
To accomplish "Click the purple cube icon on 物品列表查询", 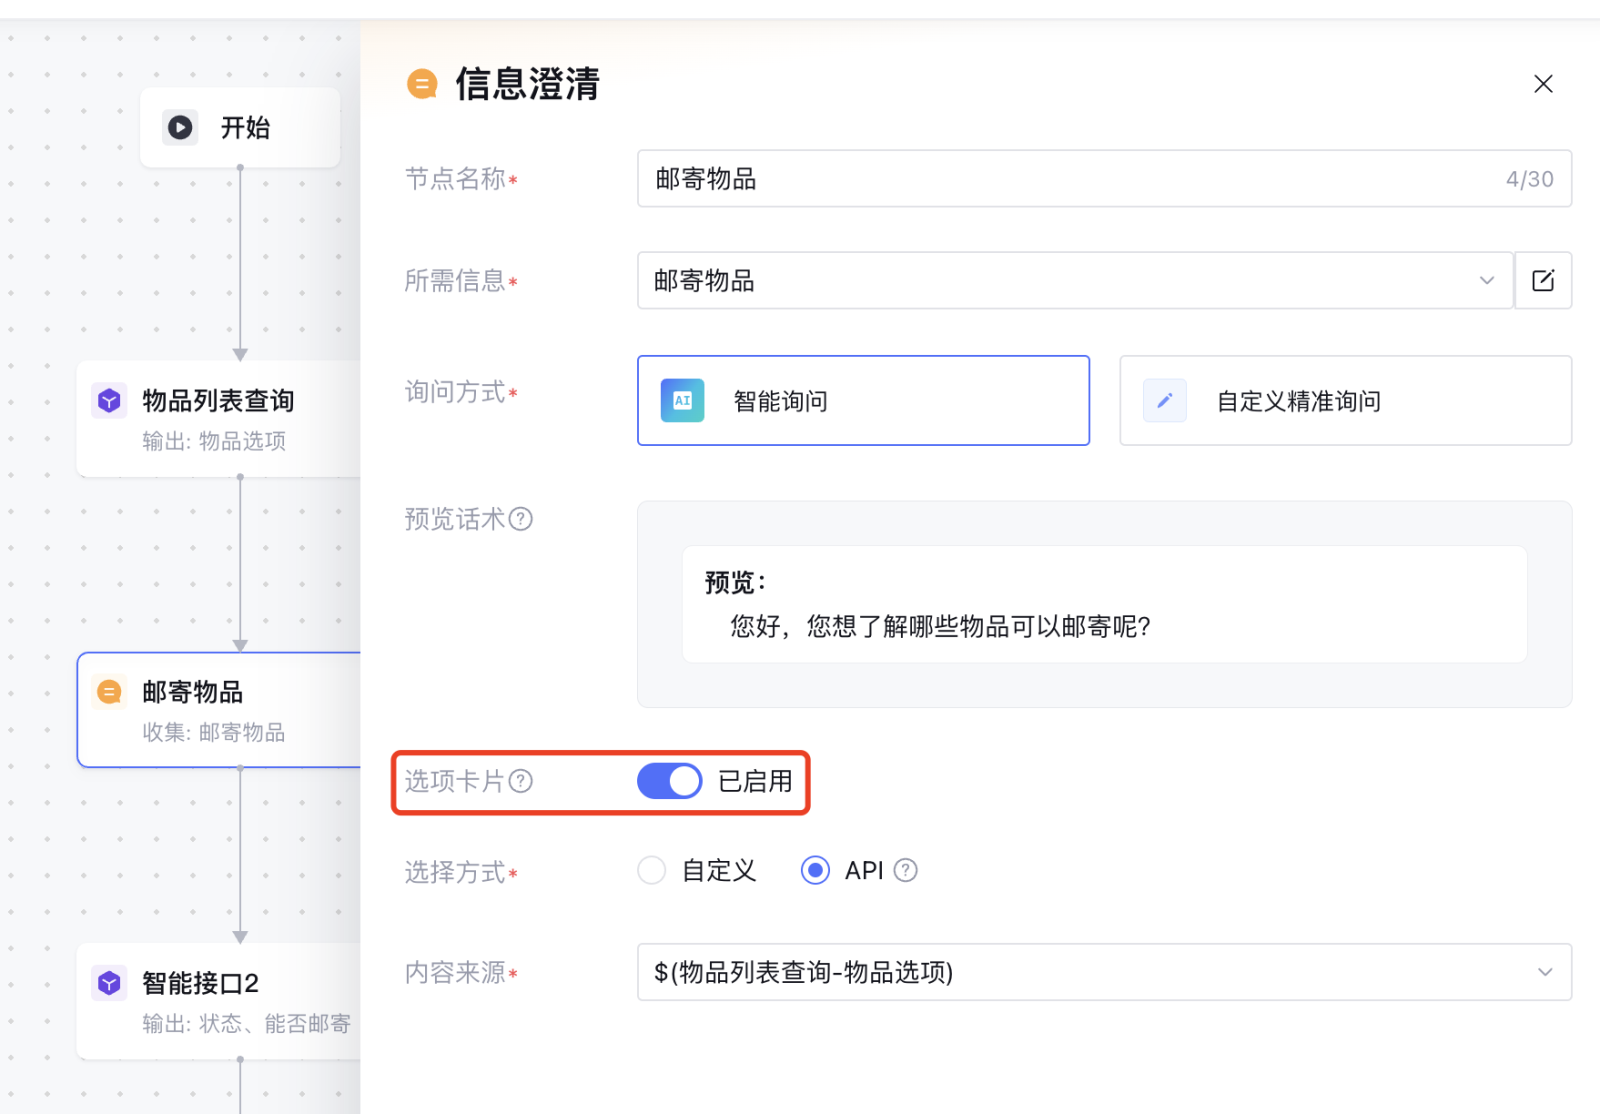I will tap(109, 401).
